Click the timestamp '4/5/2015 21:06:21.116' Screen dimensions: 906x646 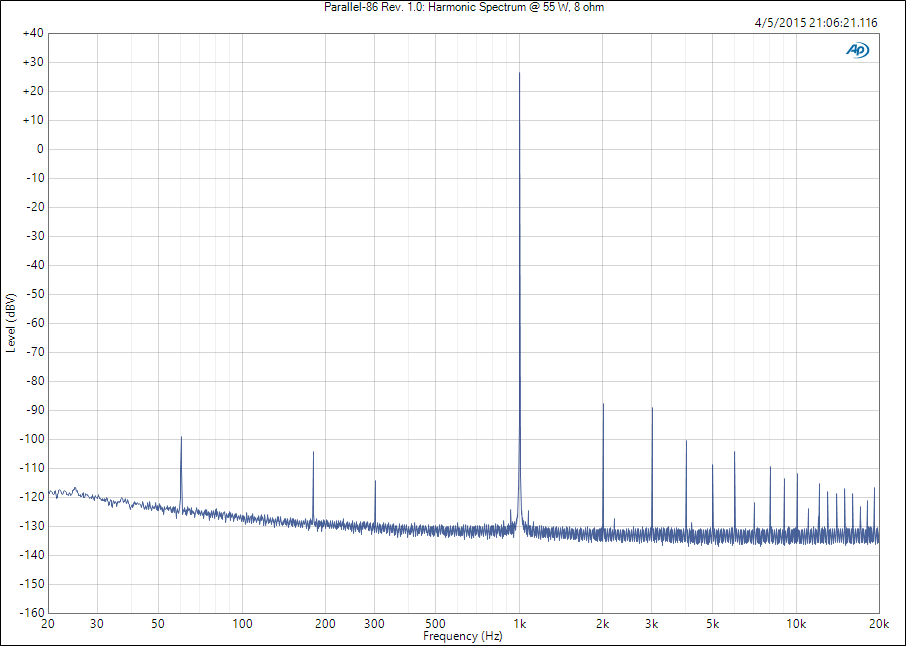point(816,23)
